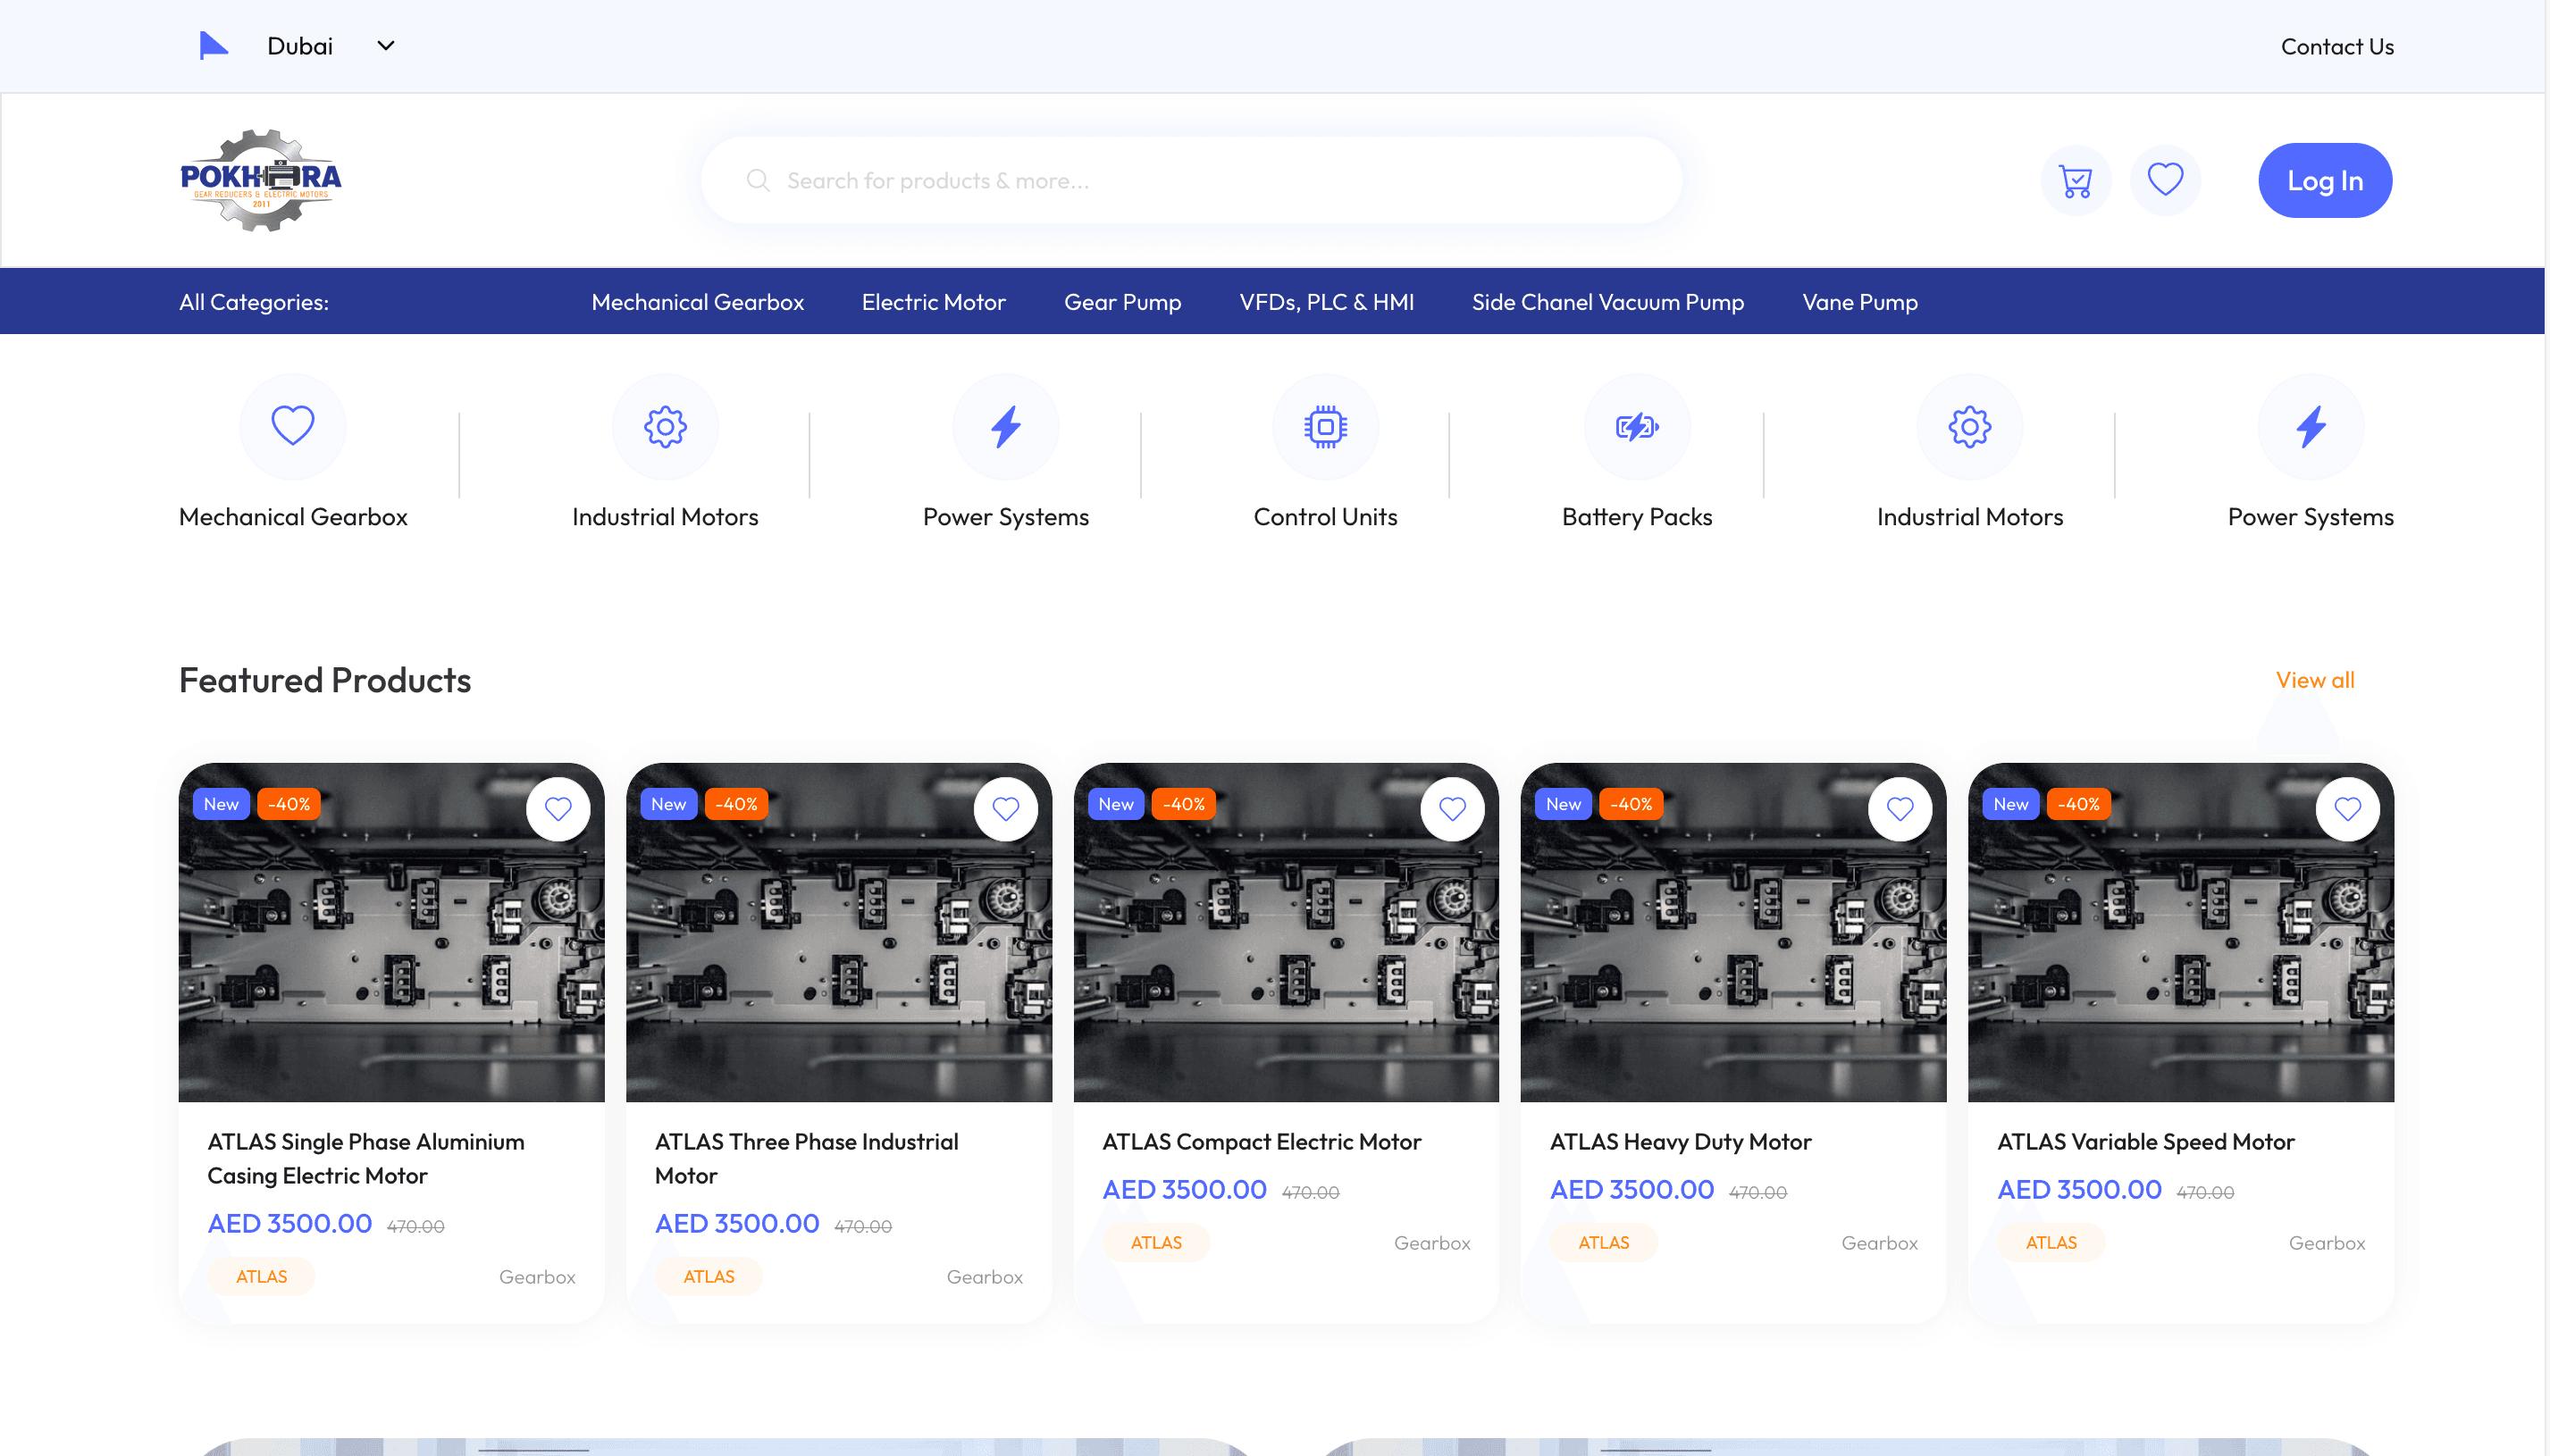Open the Mechanical Gearbox nav category

click(x=697, y=302)
